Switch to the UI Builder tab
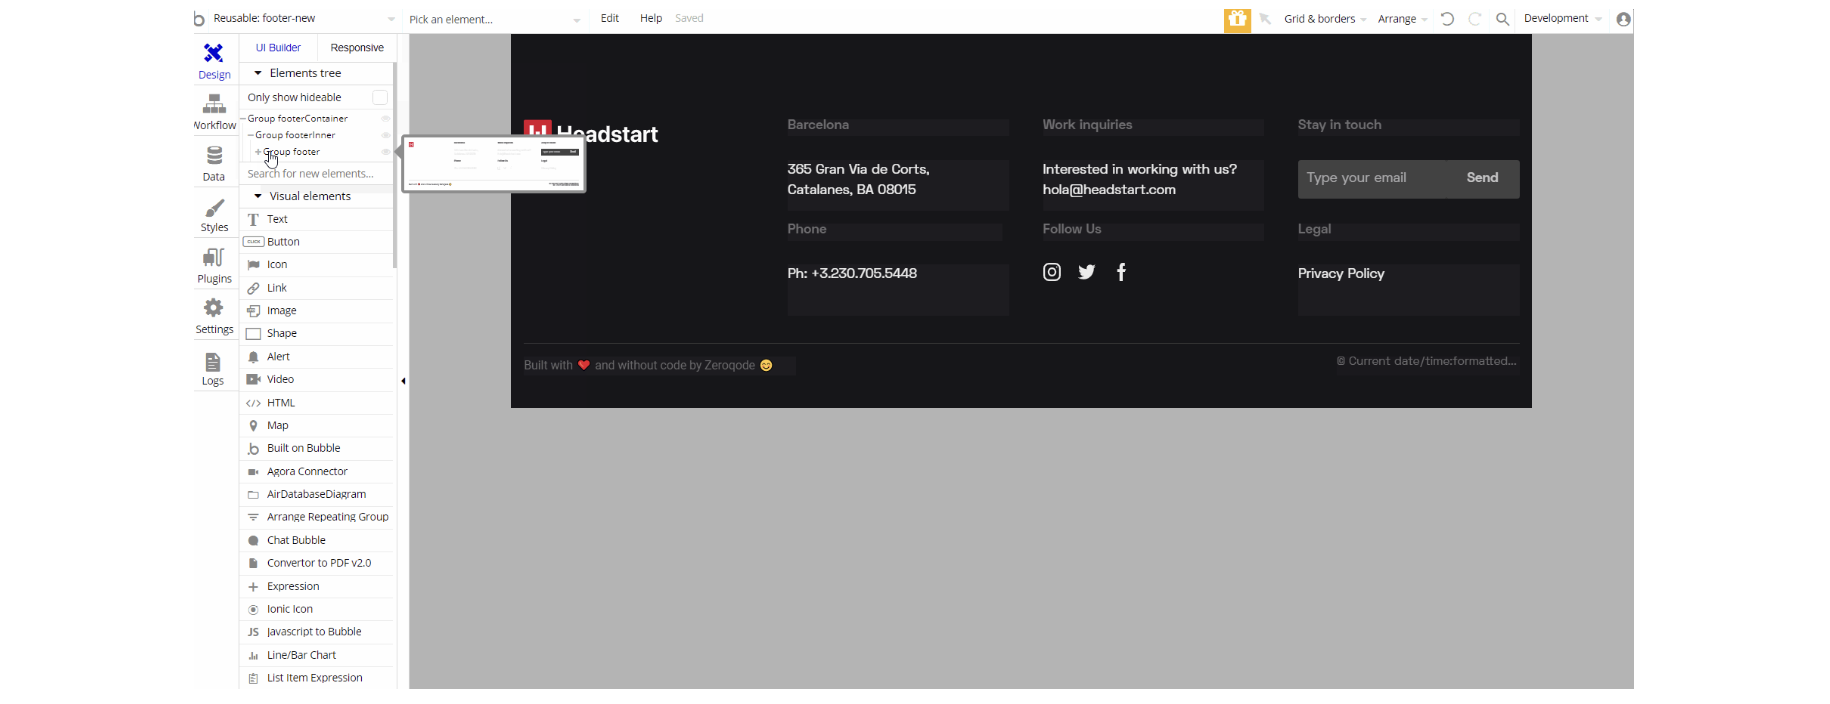This screenshot has height=704, width=1830. [278, 48]
